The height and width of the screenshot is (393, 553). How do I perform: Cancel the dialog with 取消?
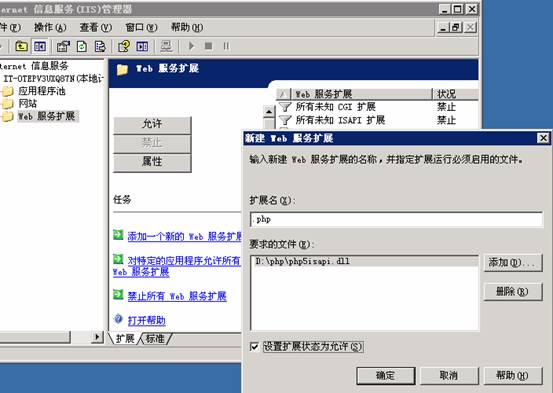(449, 375)
